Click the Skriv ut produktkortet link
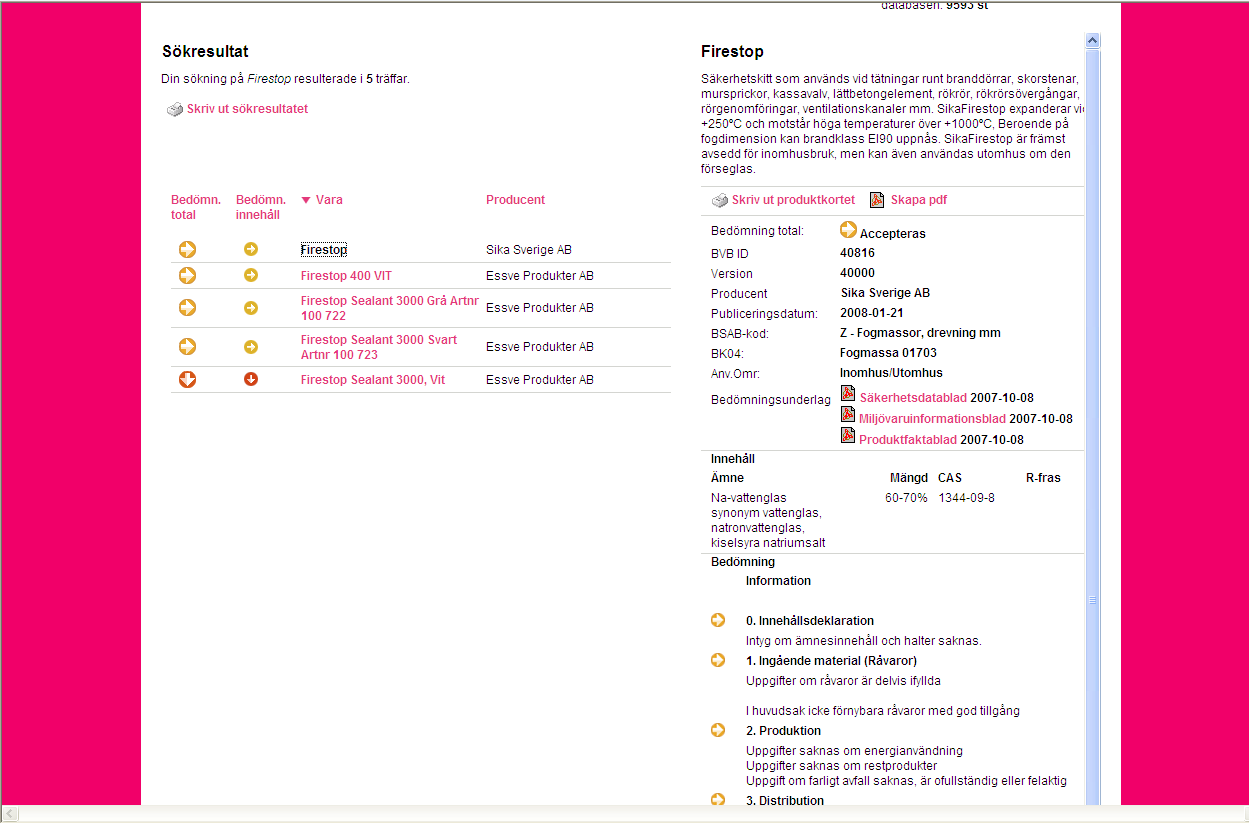Viewport: 1249px width, 823px height. pos(793,200)
